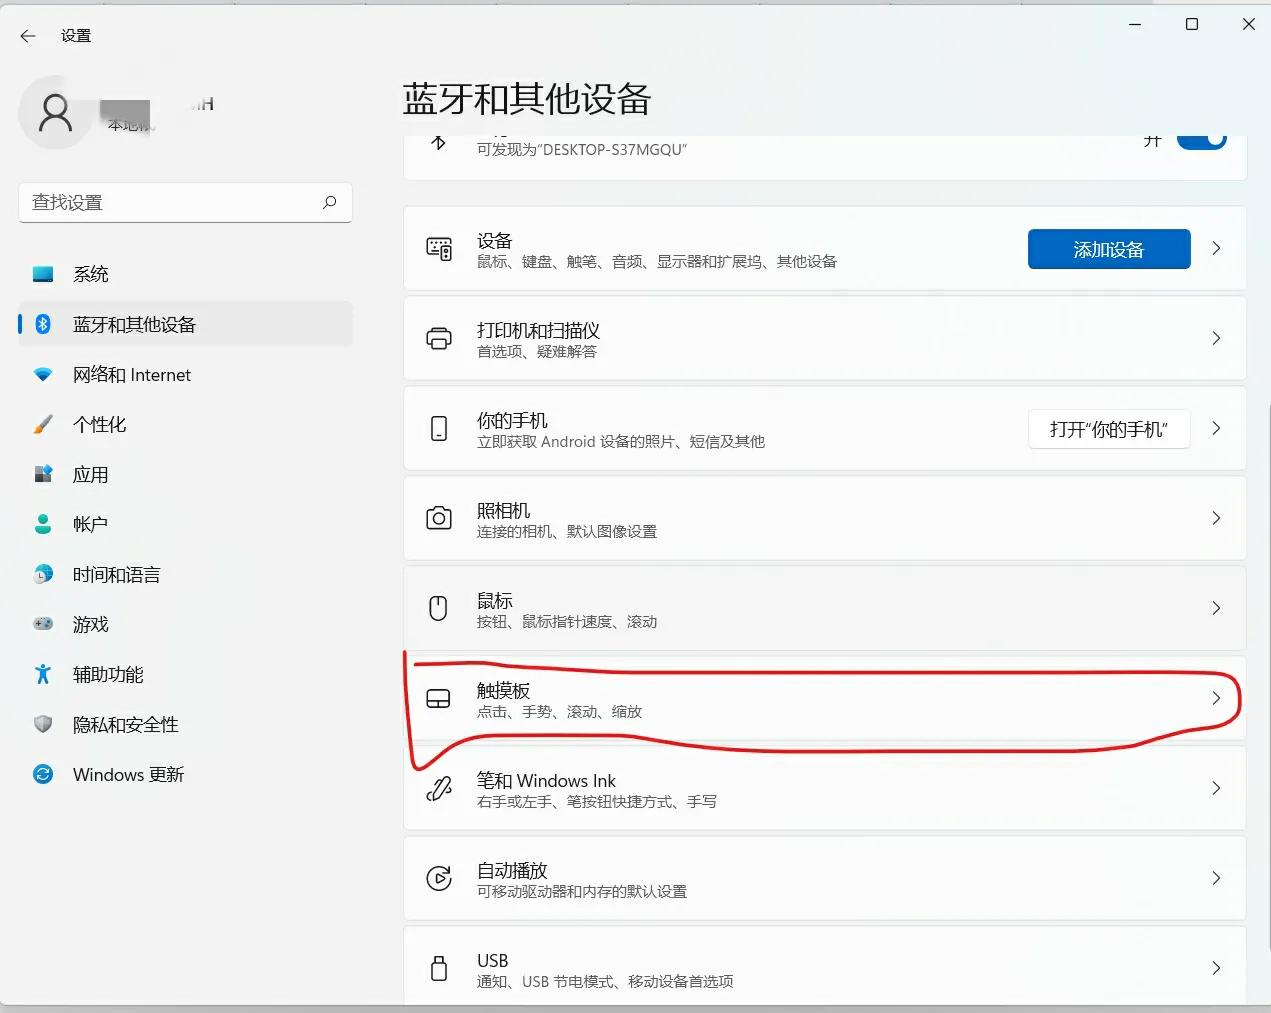Expand the 自动播放 settings chevron
Screen dimensions: 1271x1013
[x=1216, y=878]
